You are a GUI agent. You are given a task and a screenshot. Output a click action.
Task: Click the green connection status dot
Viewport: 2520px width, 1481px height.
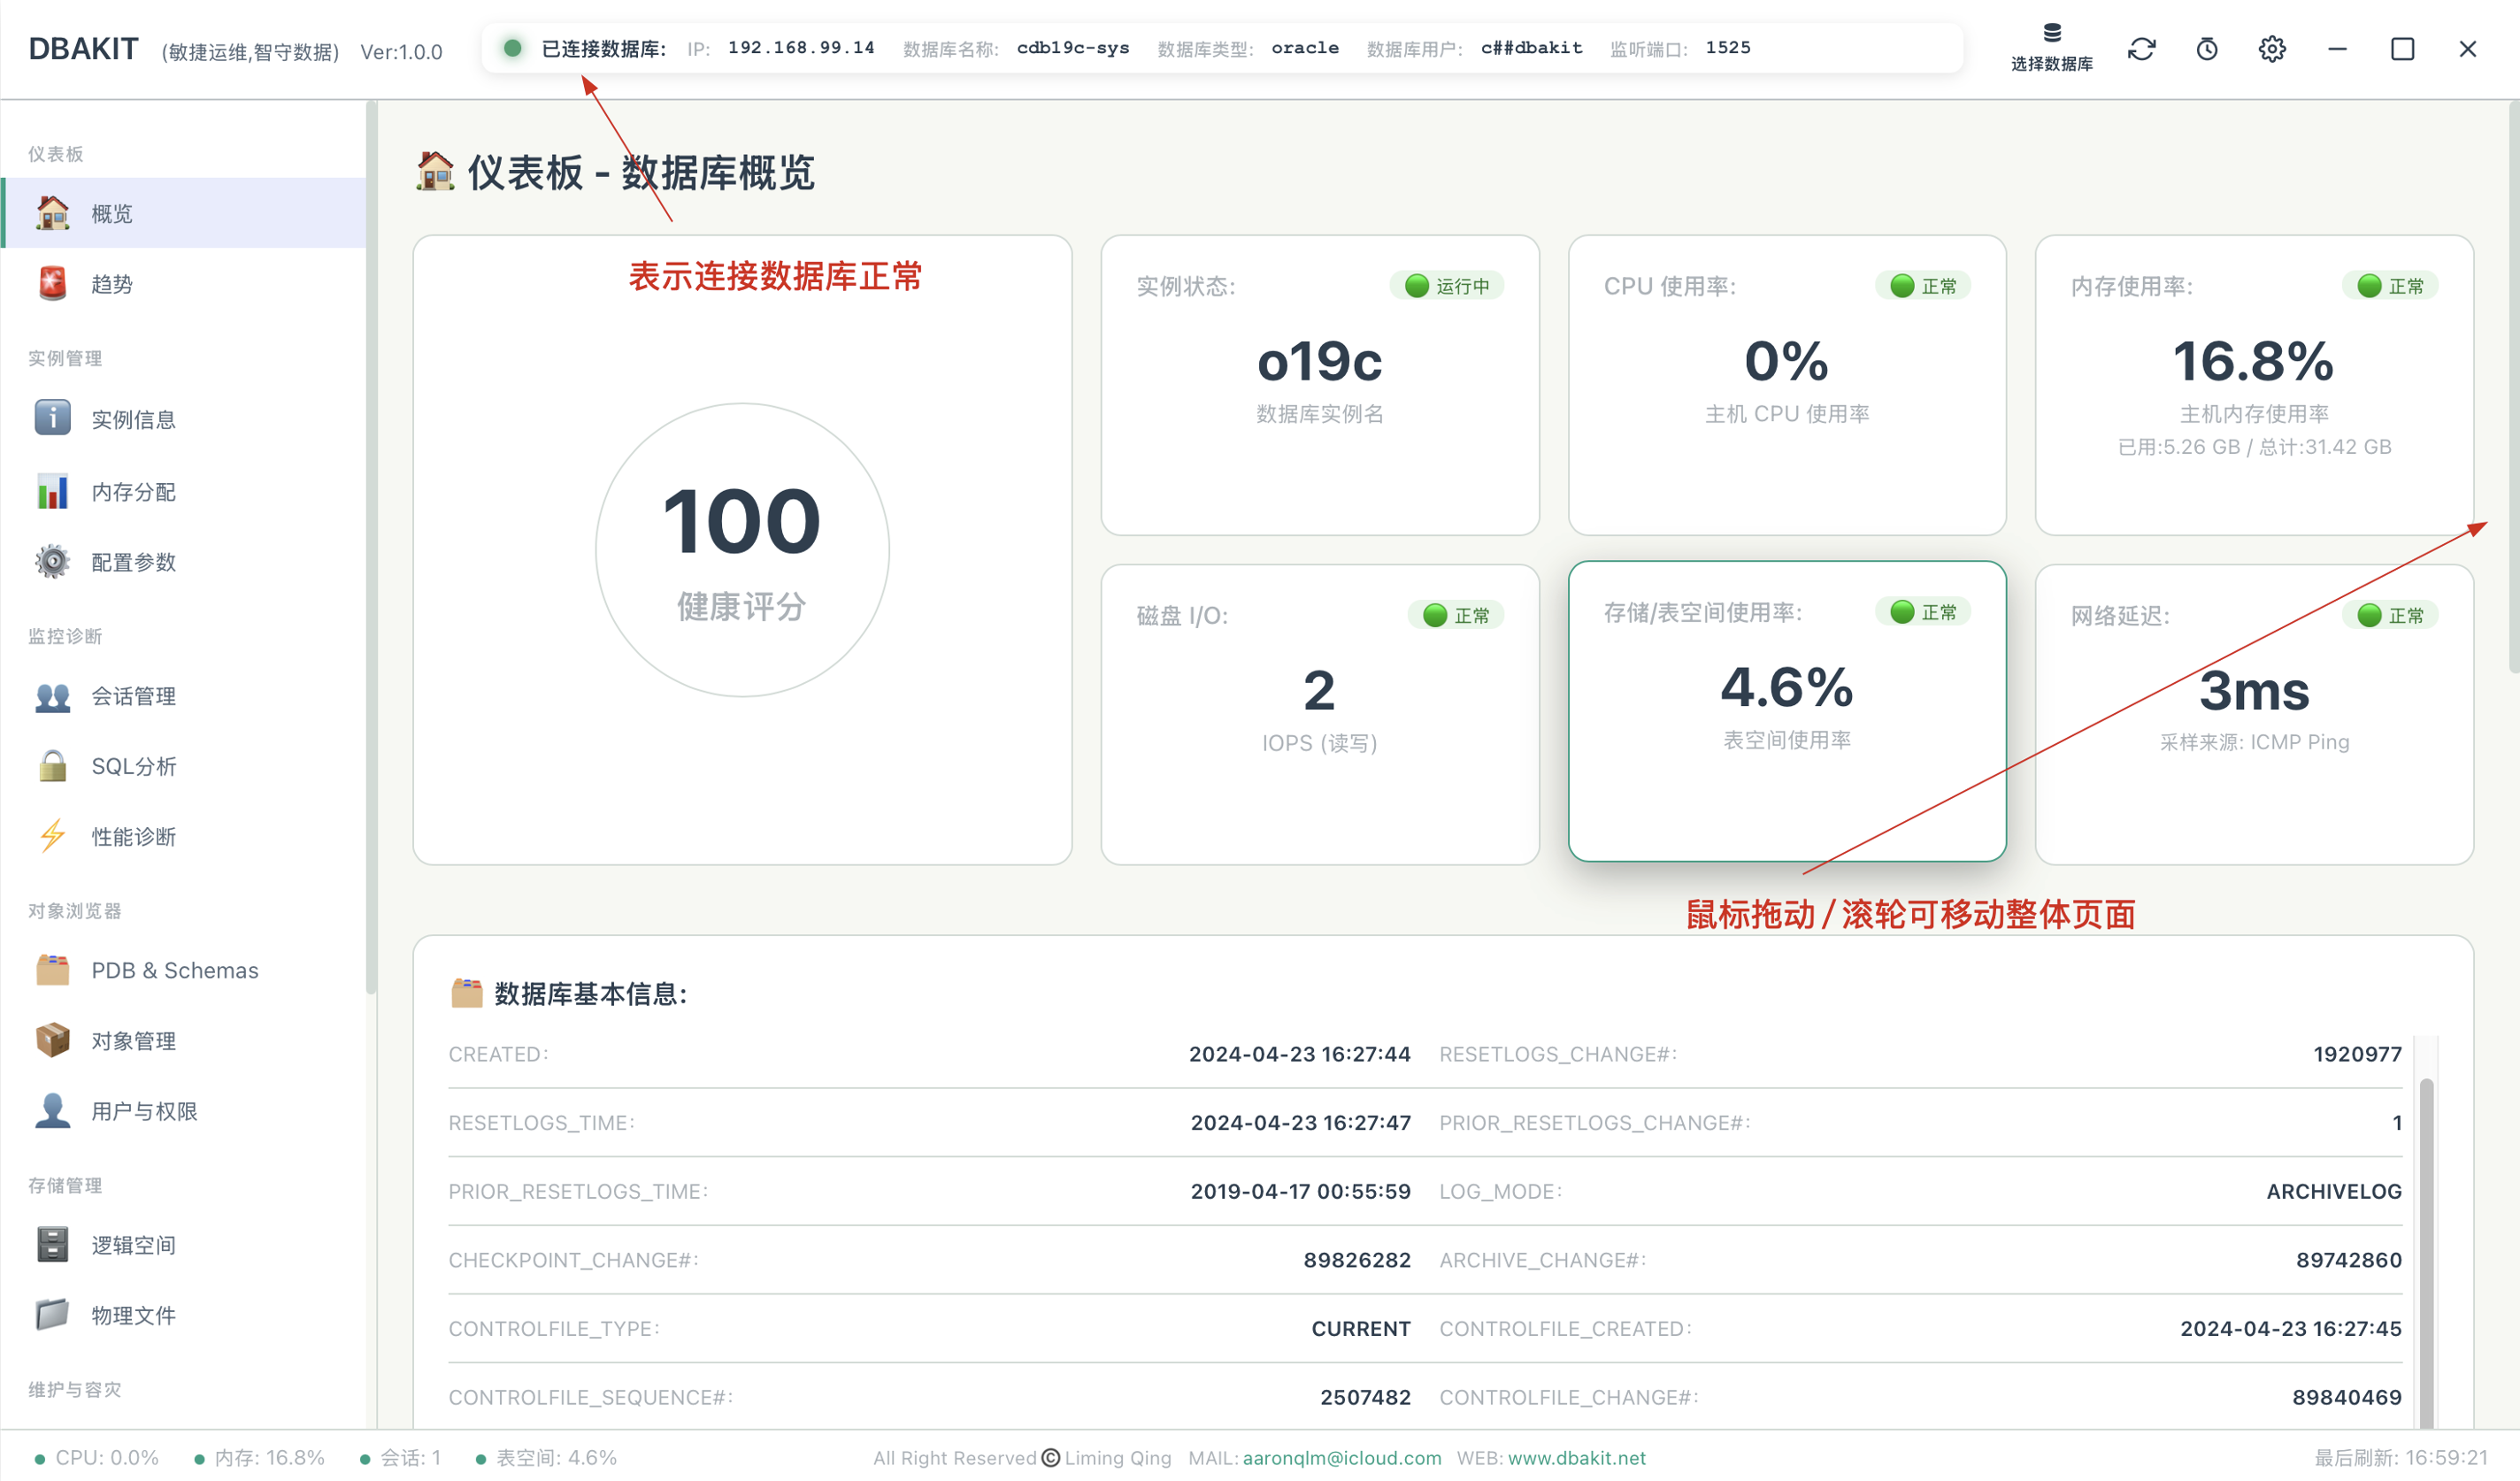click(512, 47)
